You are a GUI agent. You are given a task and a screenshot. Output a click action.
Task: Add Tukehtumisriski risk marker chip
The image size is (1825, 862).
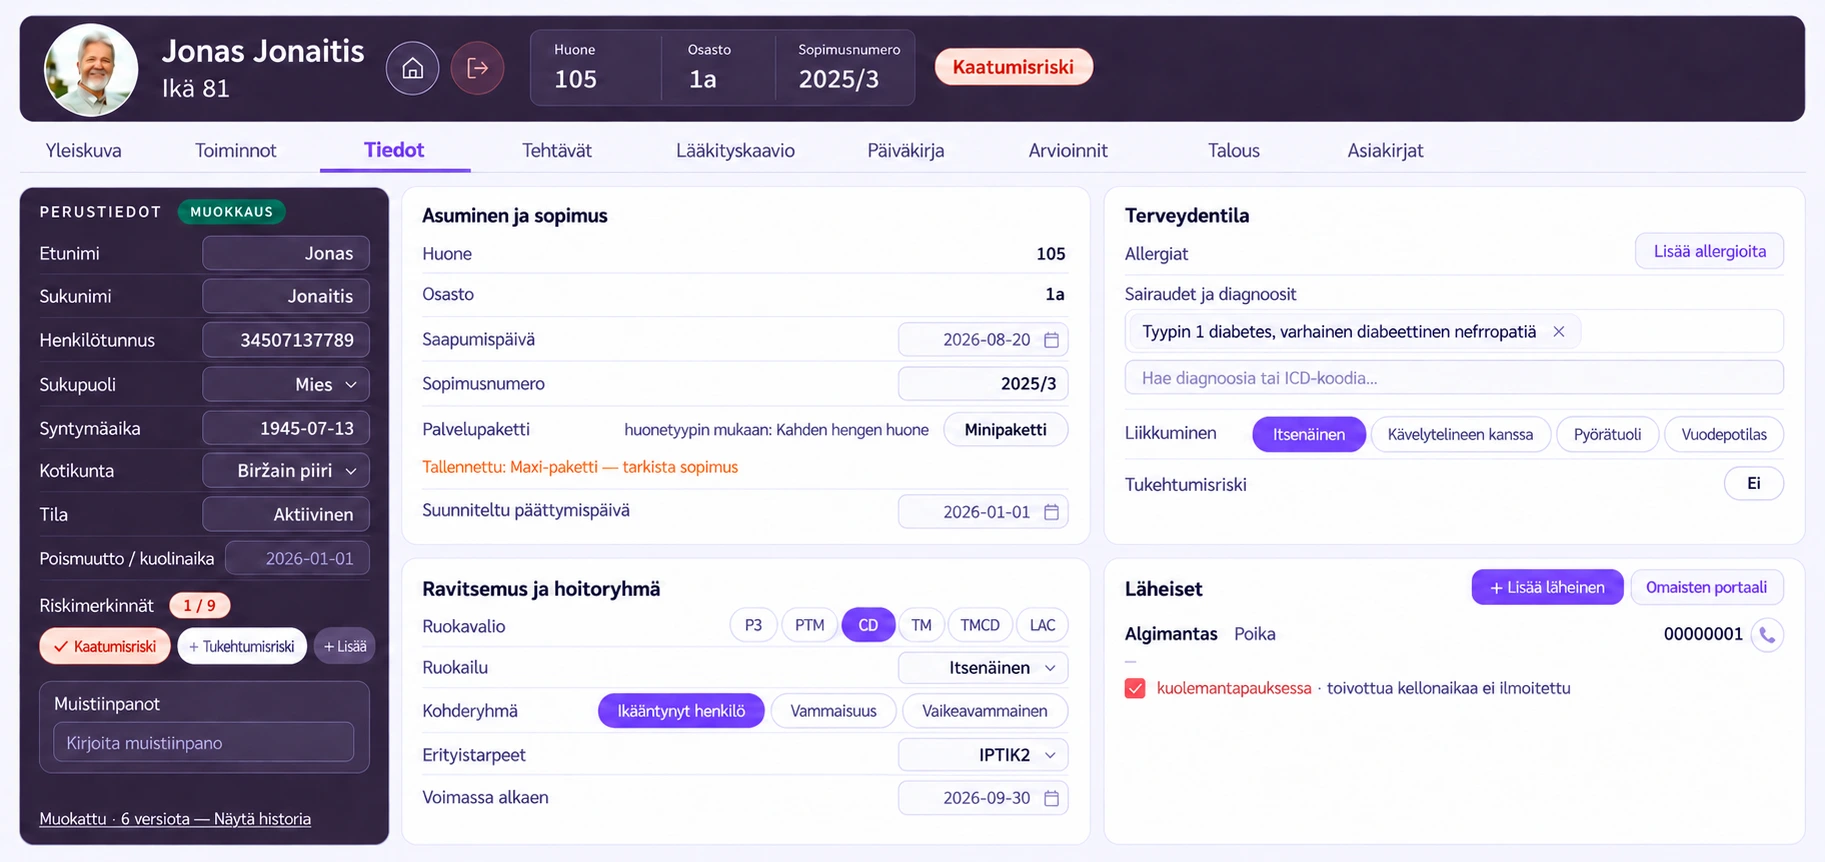point(241,646)
